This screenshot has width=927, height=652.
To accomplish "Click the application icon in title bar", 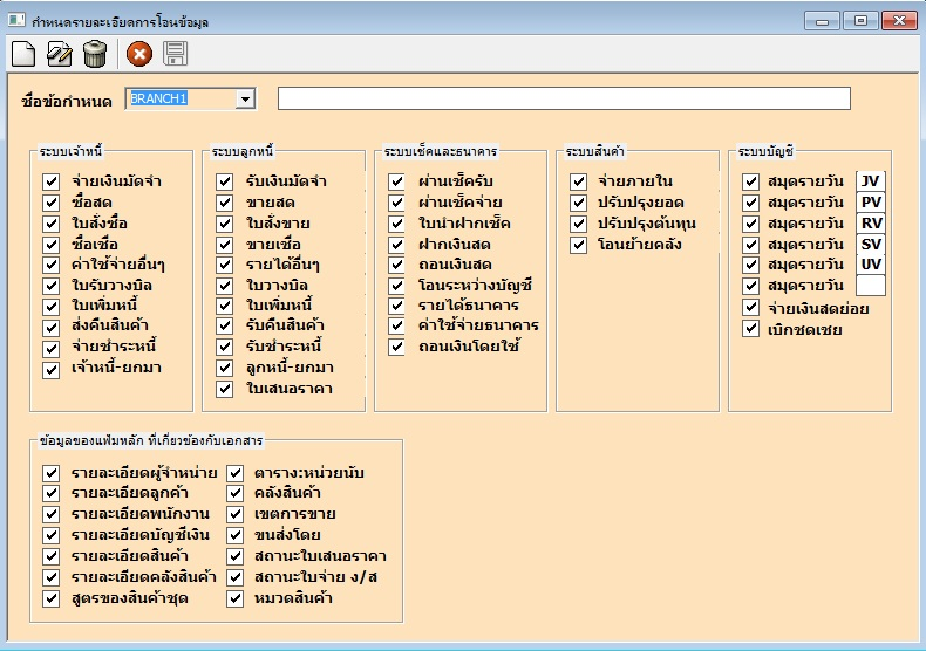I will tap(17, 19).
